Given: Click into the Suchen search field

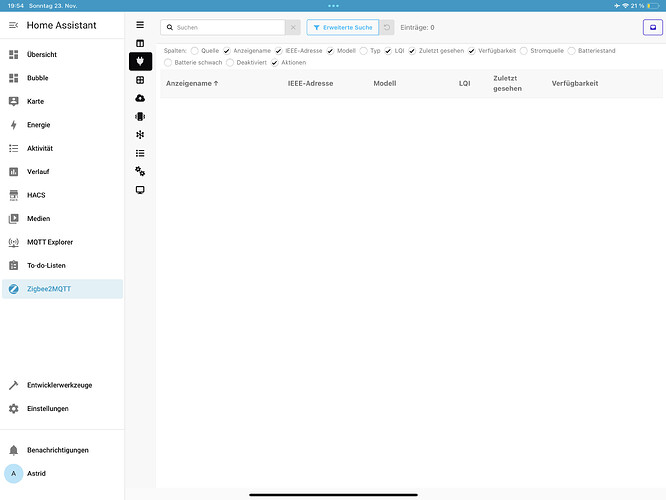Looking at the screenshot, I should 228,28.
